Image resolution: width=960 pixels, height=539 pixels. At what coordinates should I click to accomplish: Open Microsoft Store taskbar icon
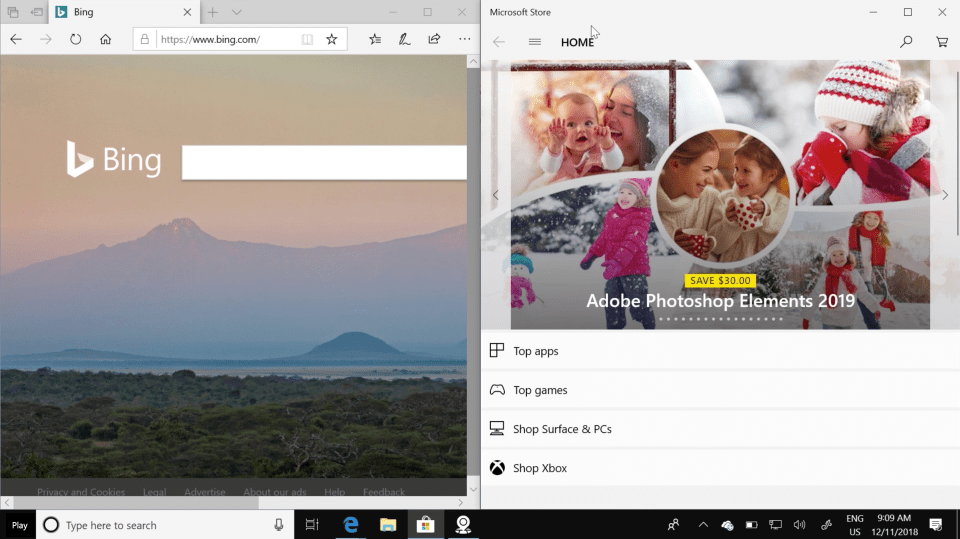pyautogui.click(x=425, y=525)
